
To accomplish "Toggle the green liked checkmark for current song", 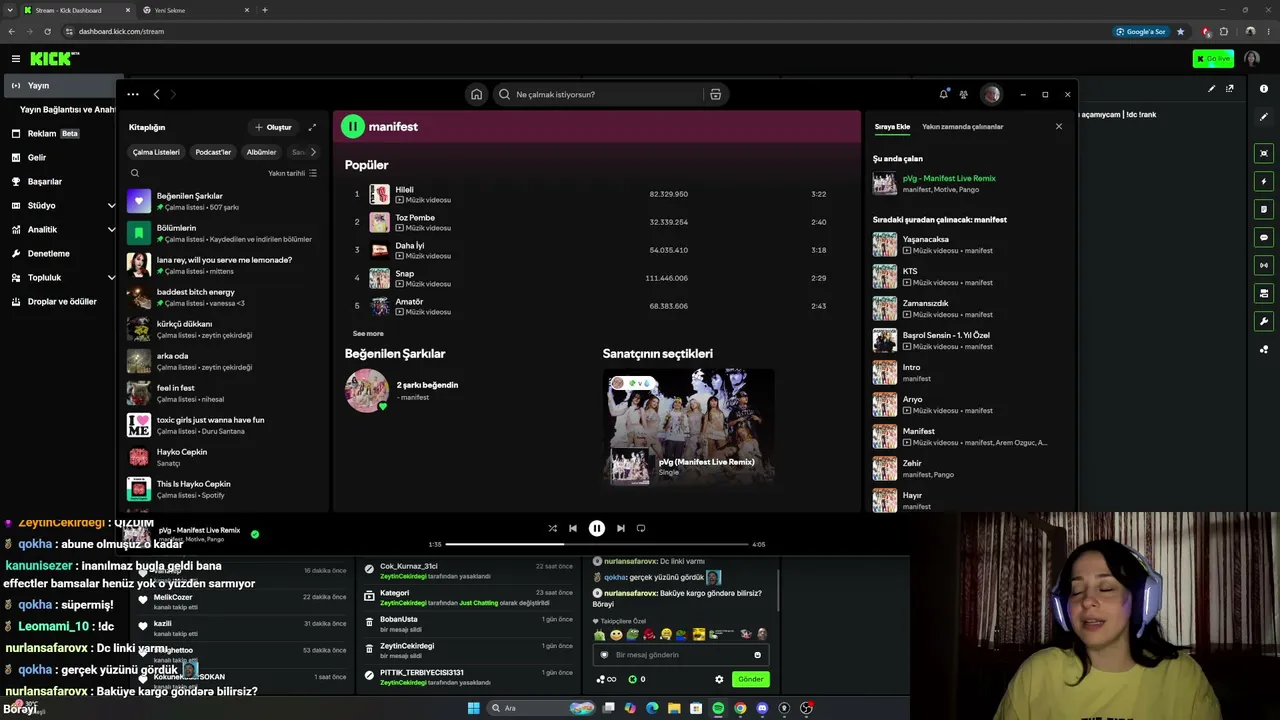I will click(x=255, y=534).
